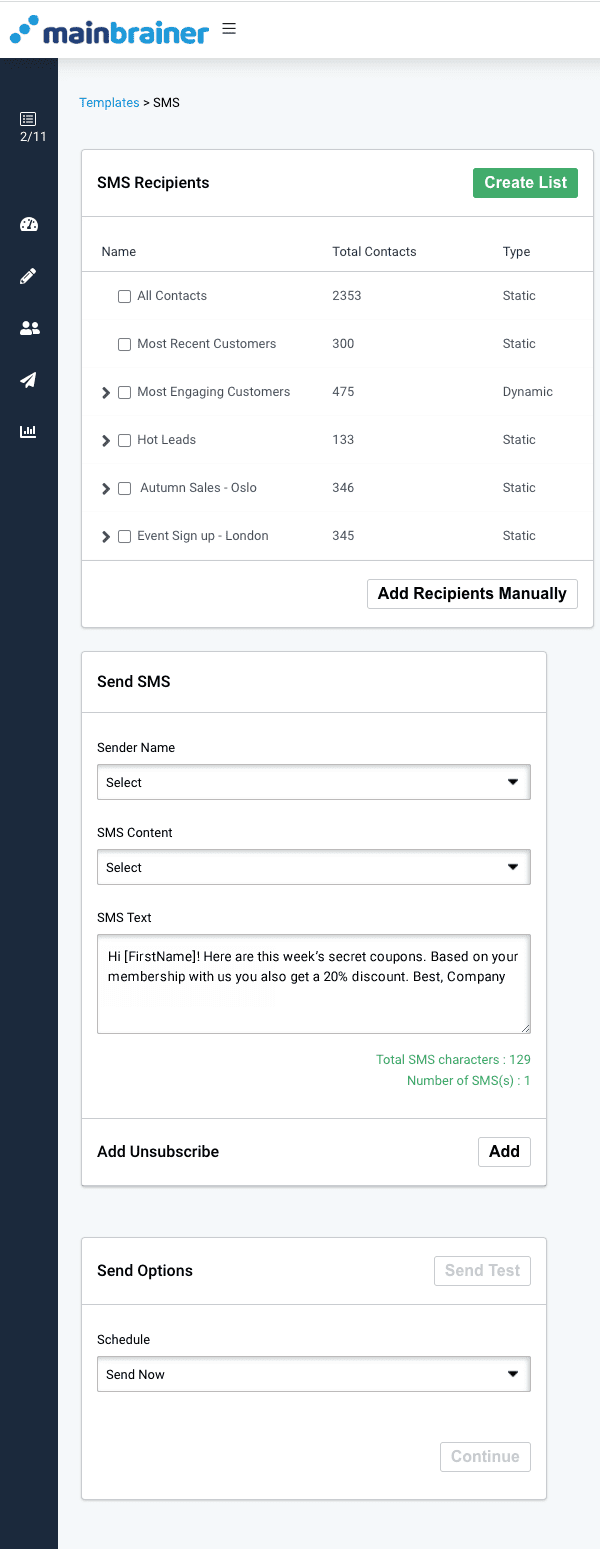The image size is (600, 1549).
Task: View the statistics bar chart icon
Action: click(x=29, y=432)
